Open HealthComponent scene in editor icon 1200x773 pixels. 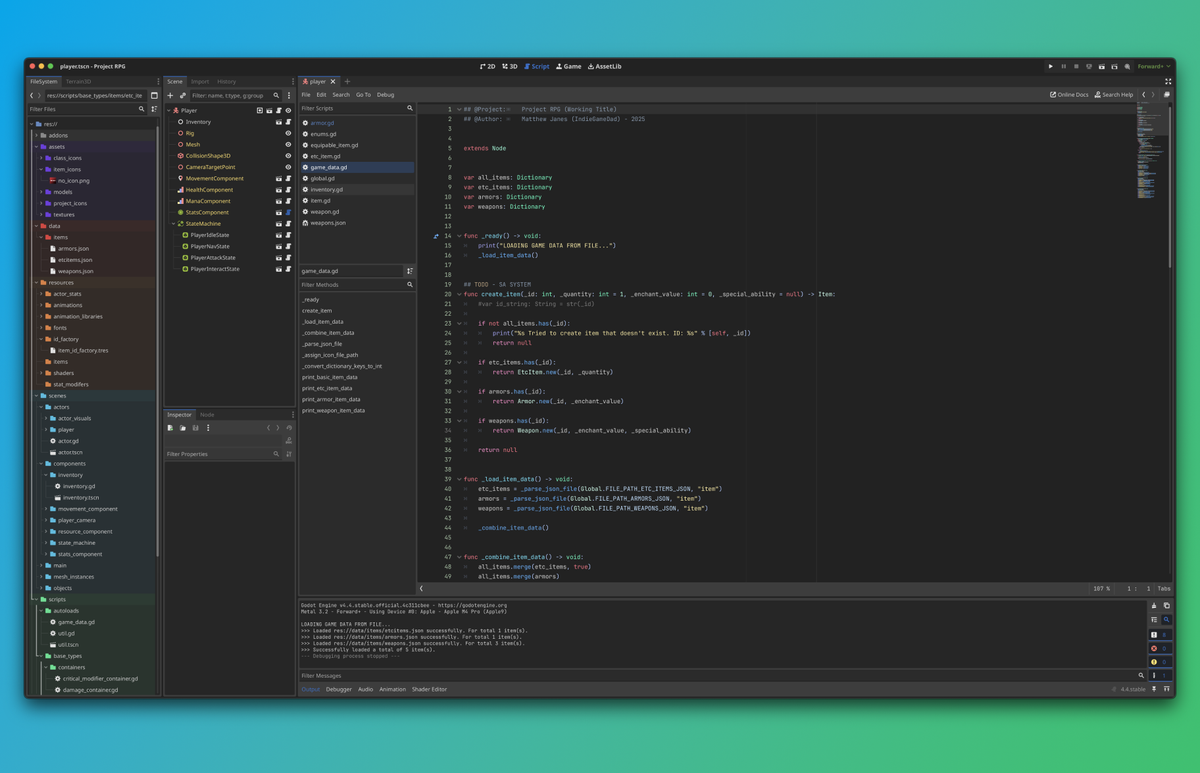pos(279,190)
